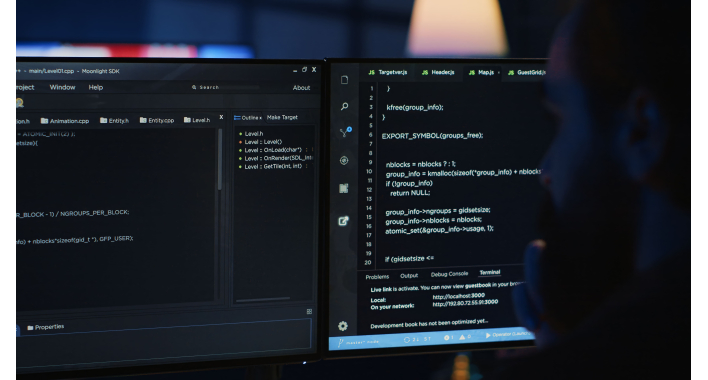
Task: Switch to the Map.js tab
Action: [481, 72]
